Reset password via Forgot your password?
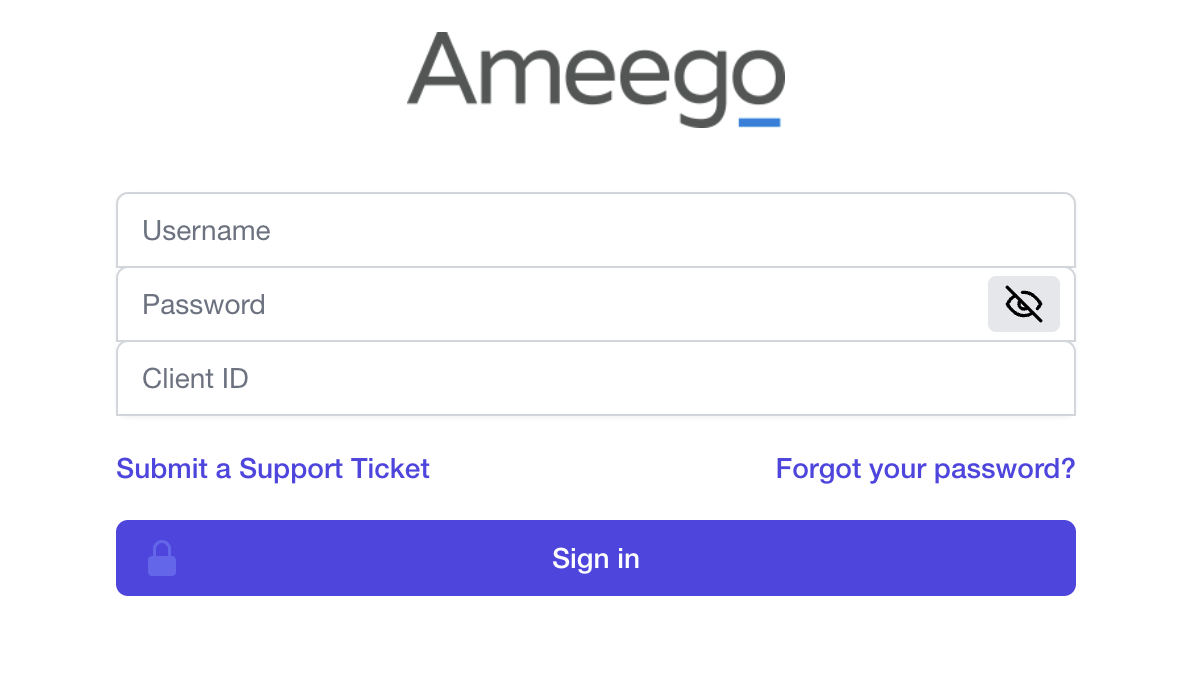This screenshot has height=676, width=1178. 925,468
